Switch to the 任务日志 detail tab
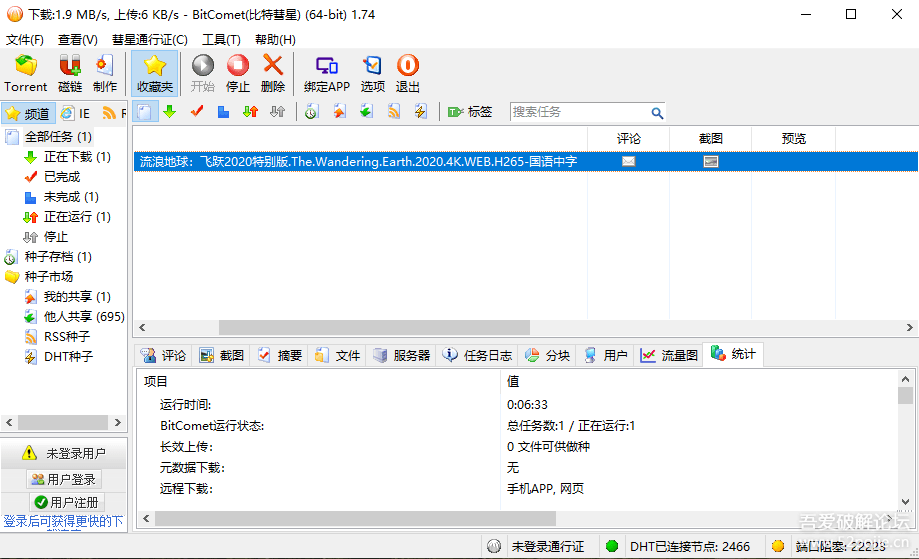 478,356
